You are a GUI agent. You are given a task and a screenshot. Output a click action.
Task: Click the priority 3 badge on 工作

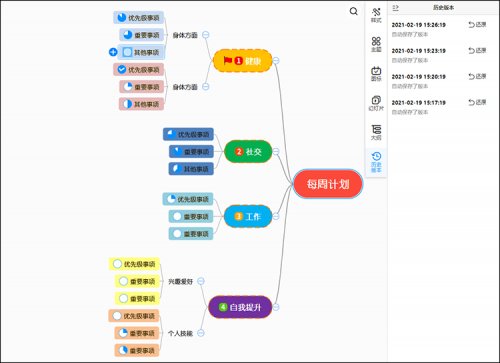click(x=238, y=216)
